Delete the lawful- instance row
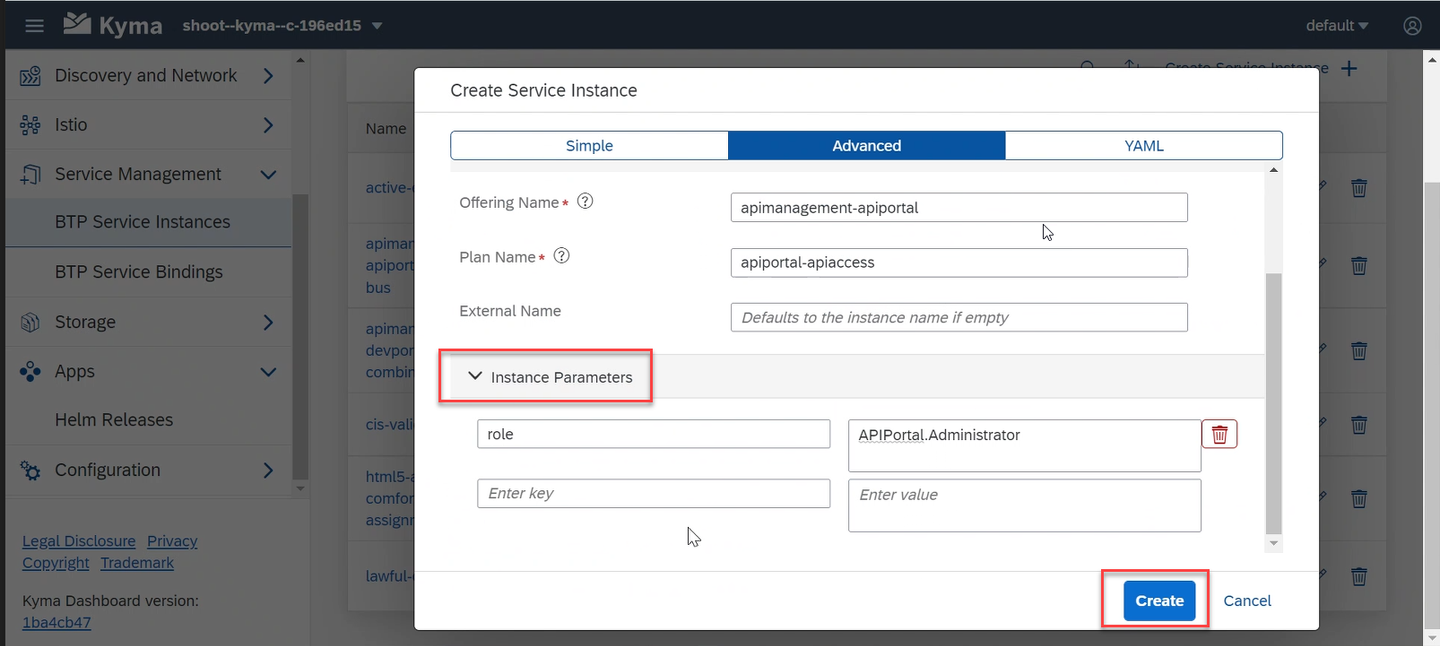This screenshot has height=646, width=1440. pyautogui.click(x=1359, y=575)
